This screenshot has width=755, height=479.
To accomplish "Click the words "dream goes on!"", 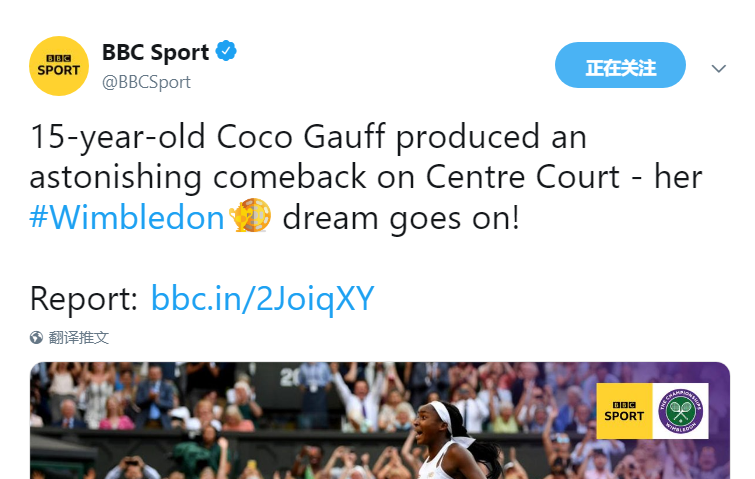I will pos(401,217).
